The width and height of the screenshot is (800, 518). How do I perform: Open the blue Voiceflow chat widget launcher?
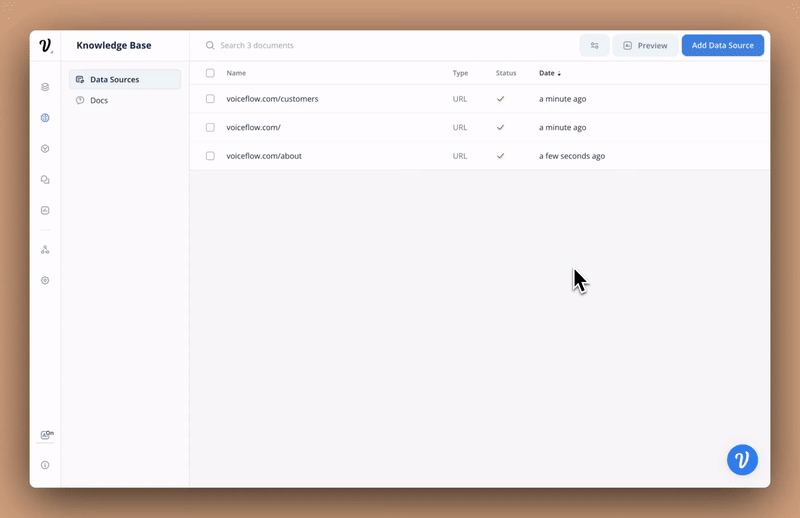[742, 460]
